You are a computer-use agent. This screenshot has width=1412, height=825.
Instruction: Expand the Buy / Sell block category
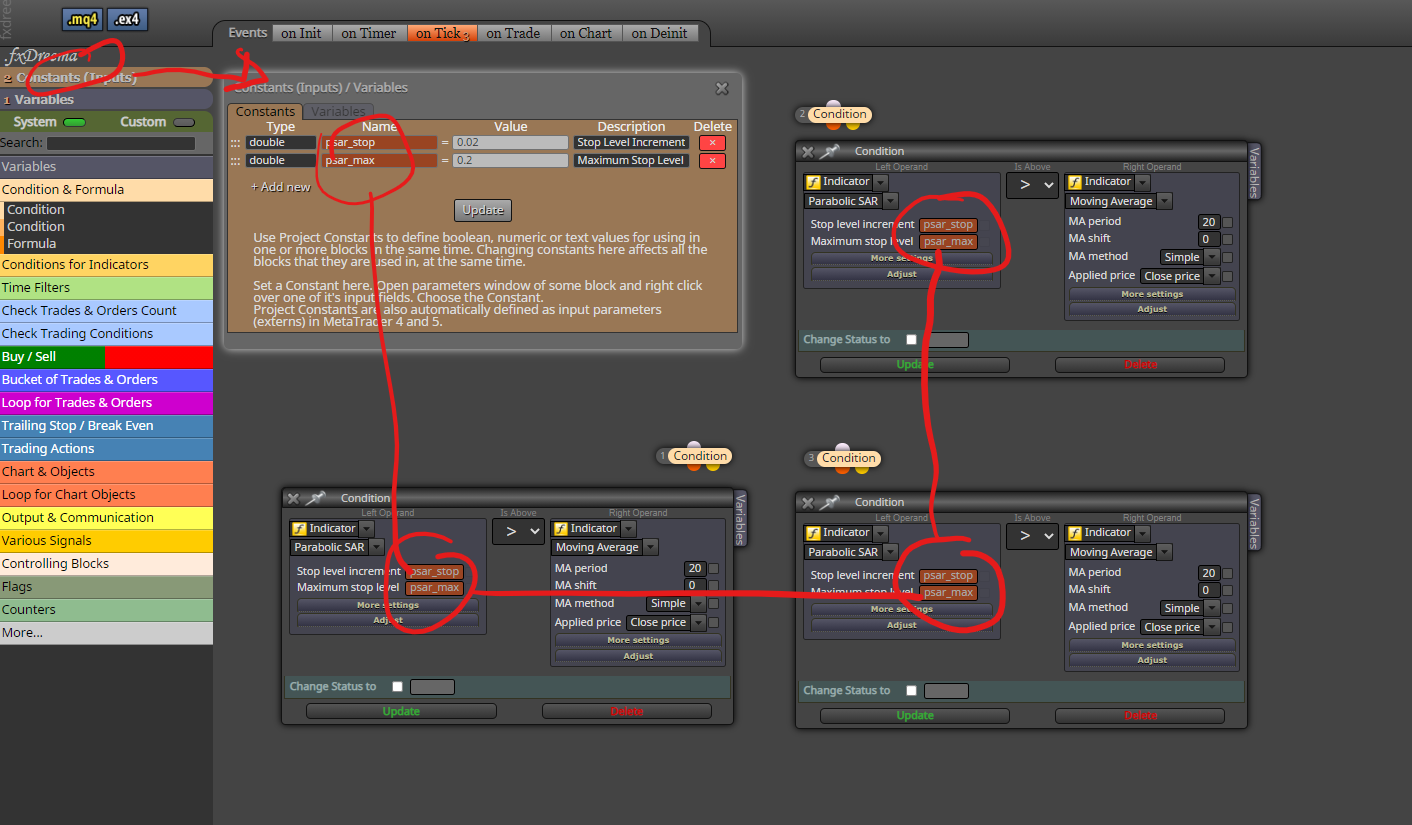click(106, 357)
